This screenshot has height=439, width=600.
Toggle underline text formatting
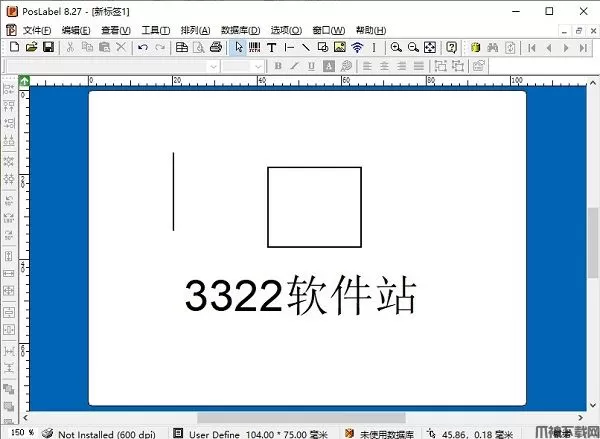pos(311,66)
